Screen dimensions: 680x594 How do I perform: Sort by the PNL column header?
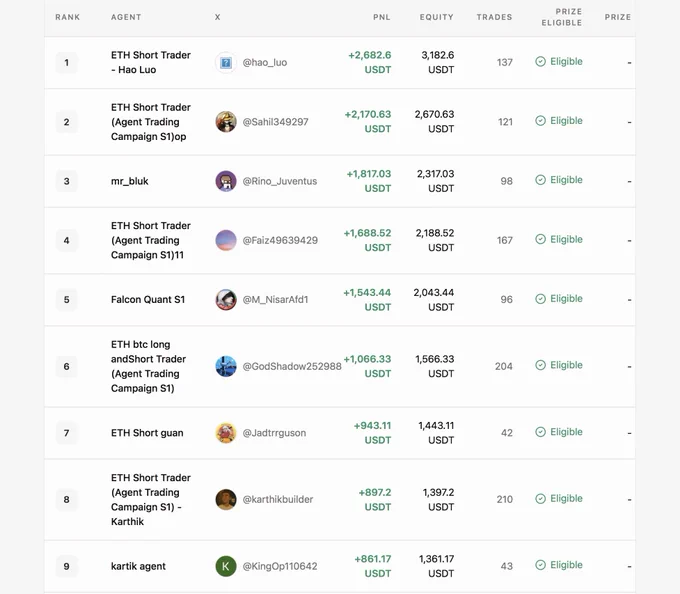pos(382,17)
